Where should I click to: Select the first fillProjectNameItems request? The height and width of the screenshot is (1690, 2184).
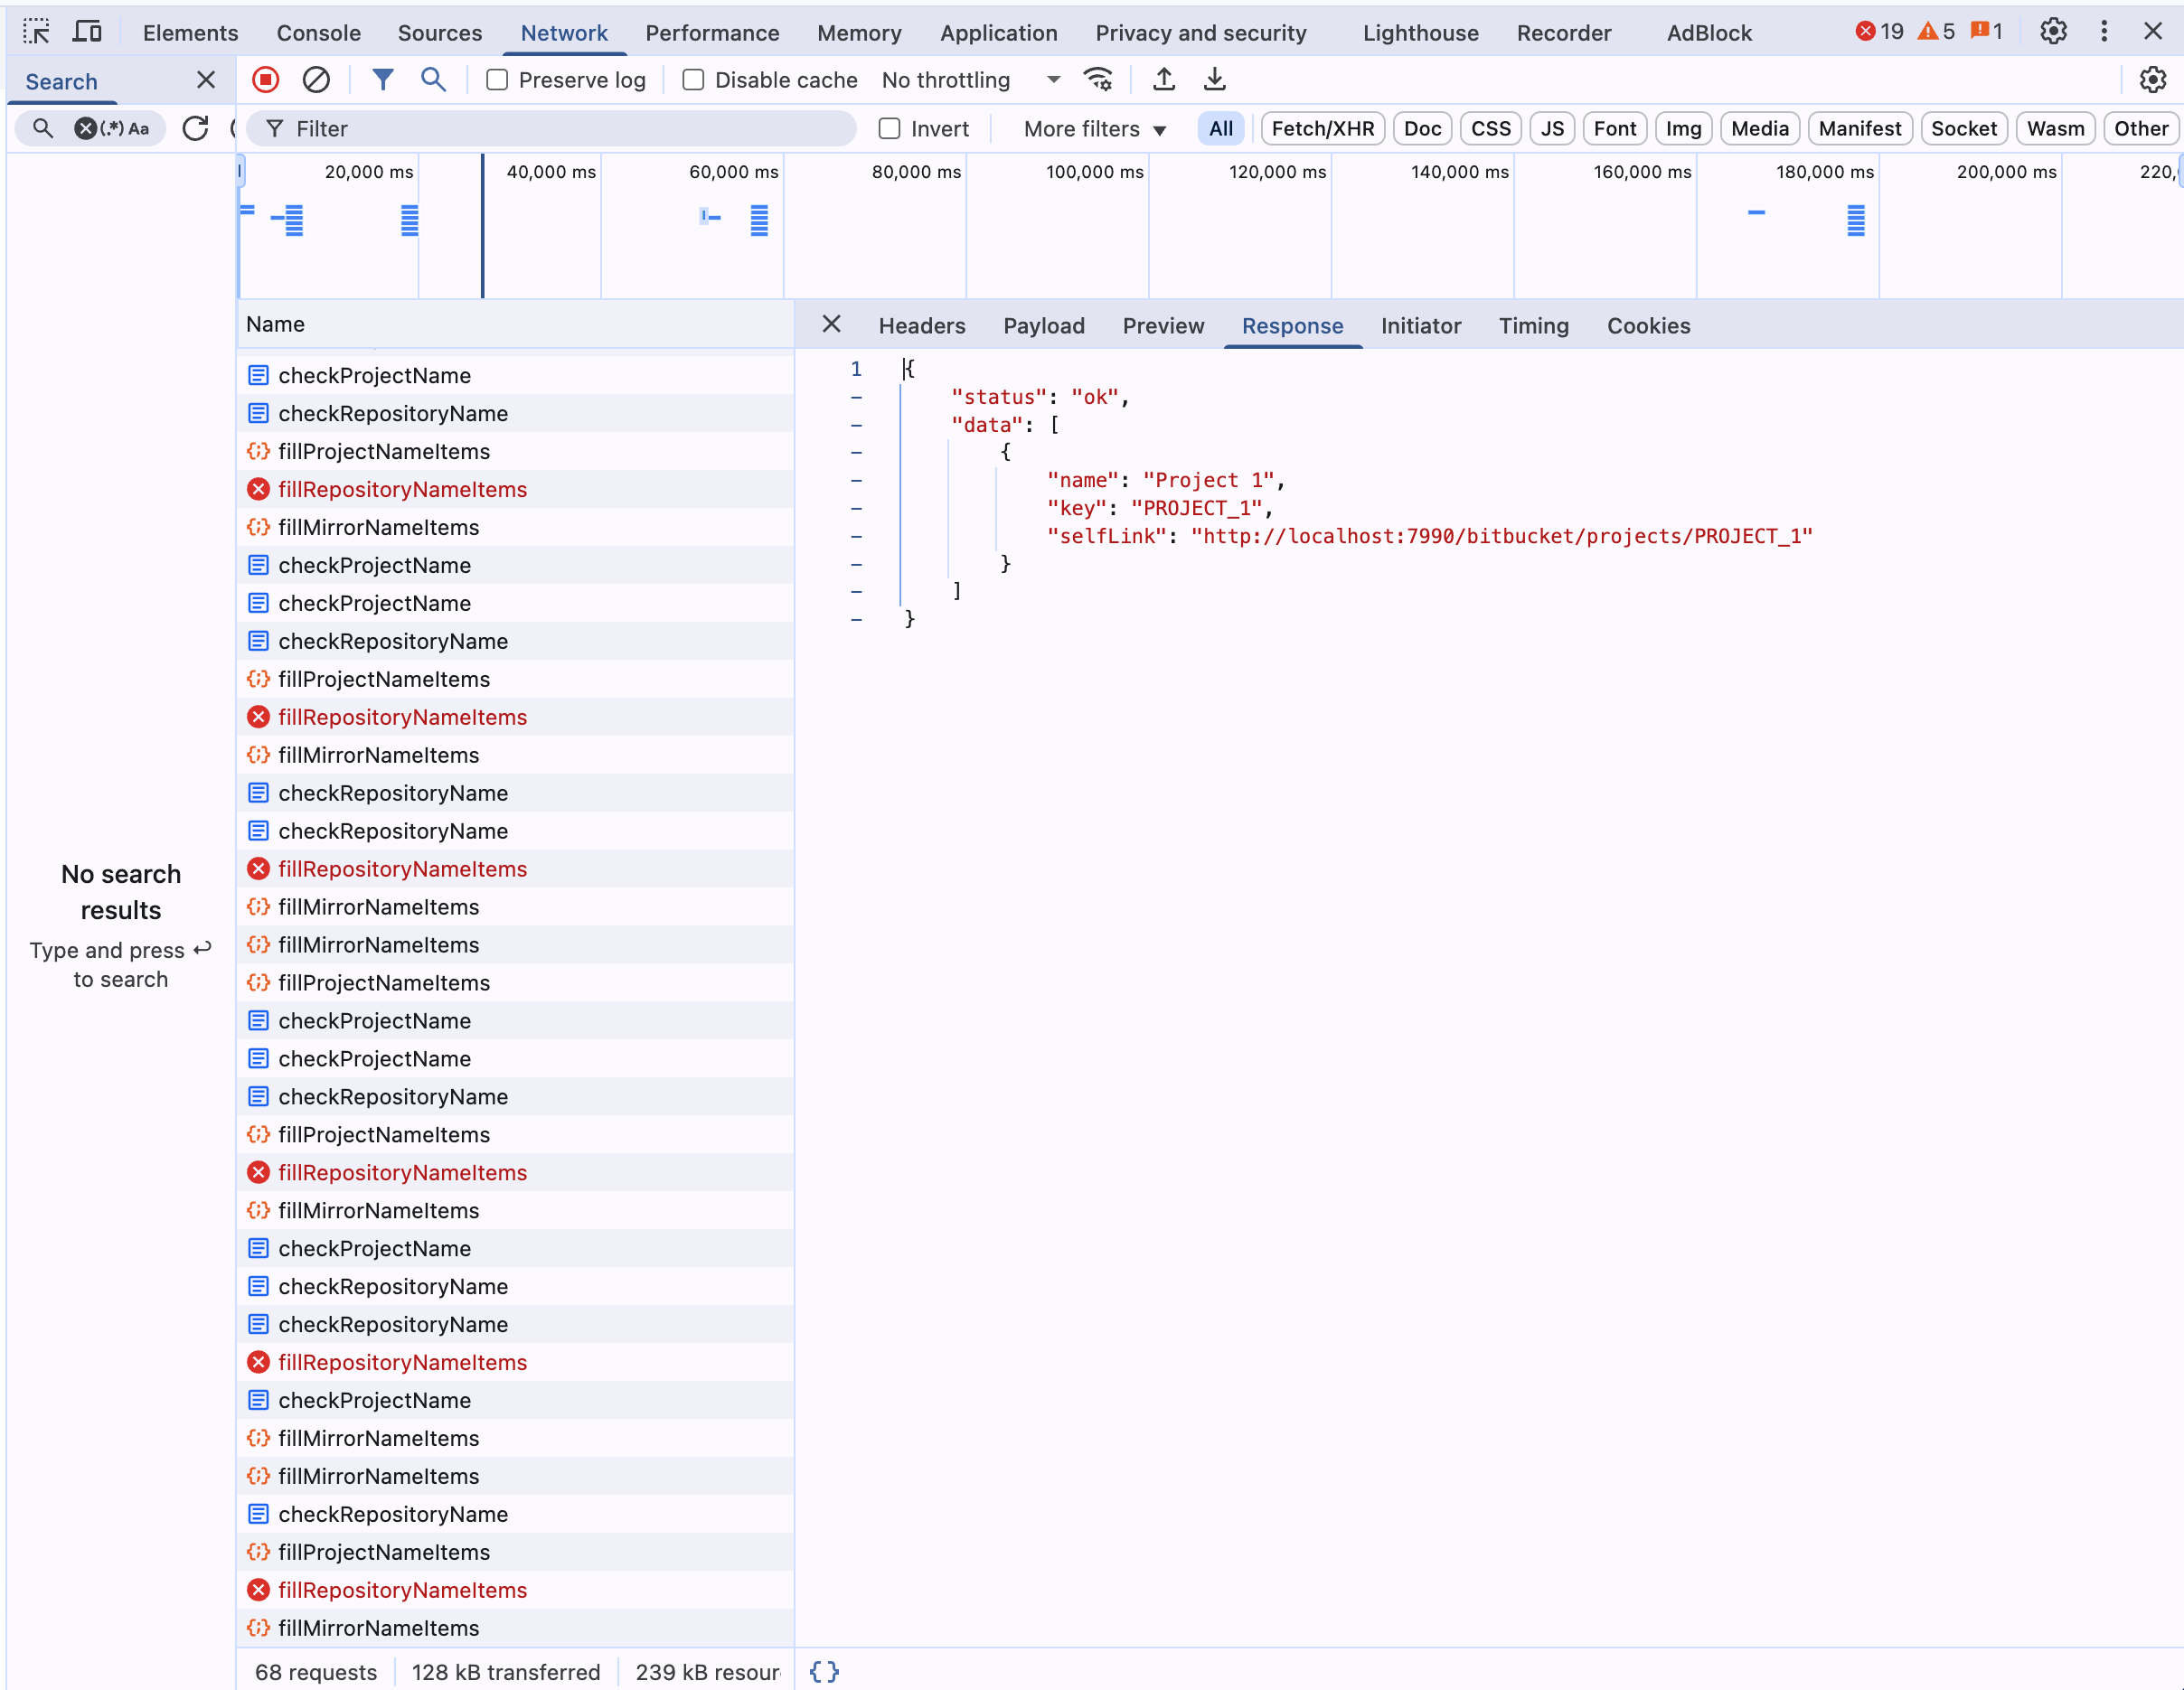point(515,451)
